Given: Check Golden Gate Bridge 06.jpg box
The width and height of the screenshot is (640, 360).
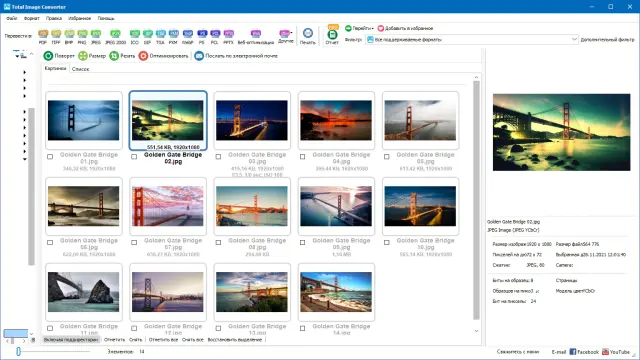Looking at the screenshot, I should [x=50, y=242].
